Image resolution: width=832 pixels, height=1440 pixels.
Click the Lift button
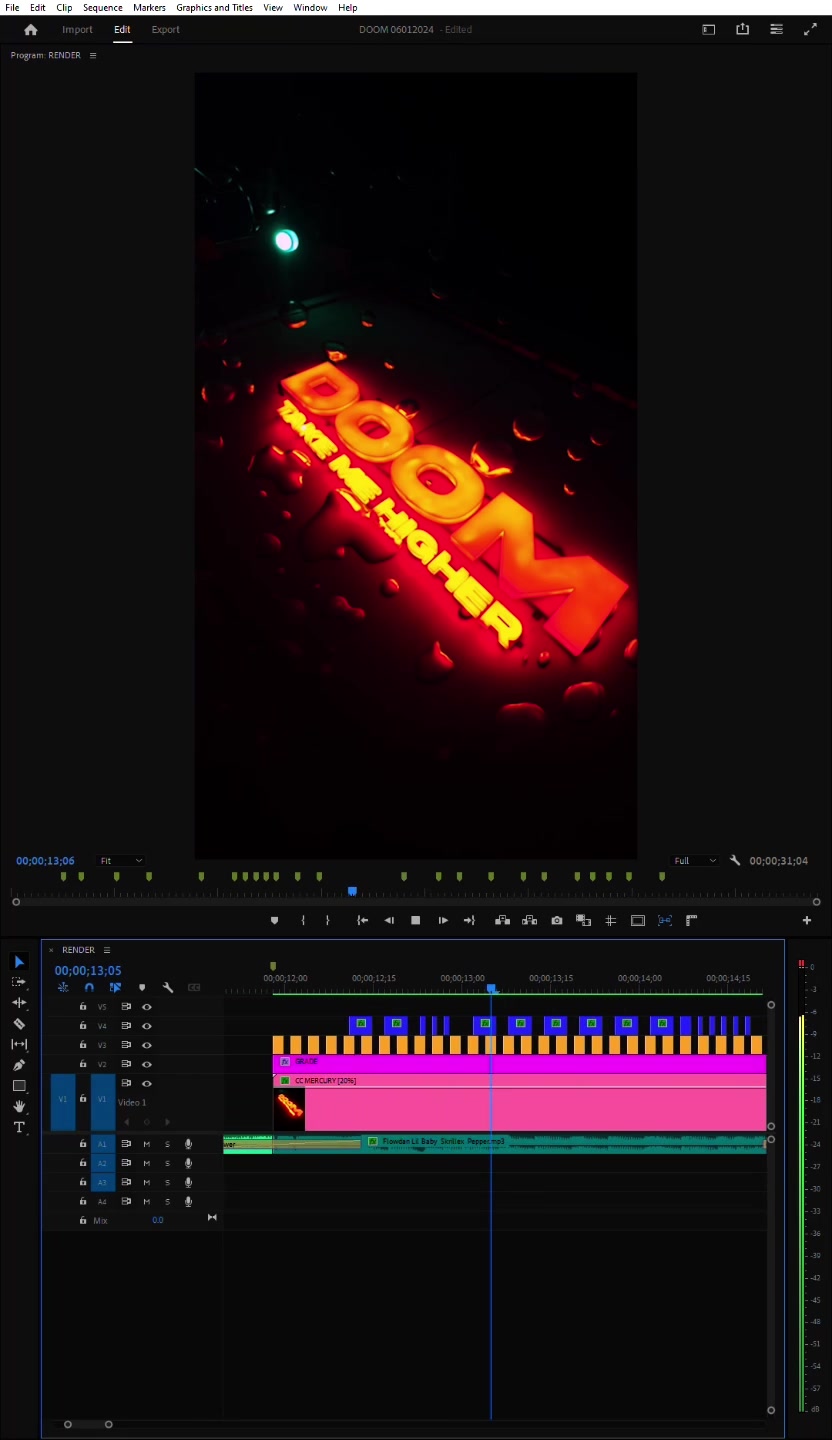[x=503, y=920]
